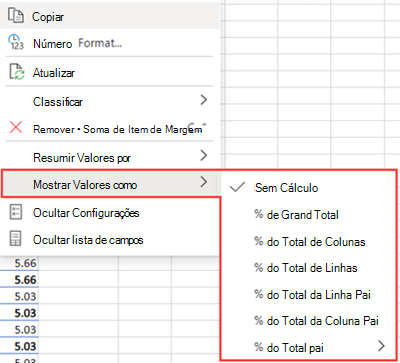400x363 pixels.
Task: Choose % do Total da Linha Pai
Action: click(x=309, y=294)
